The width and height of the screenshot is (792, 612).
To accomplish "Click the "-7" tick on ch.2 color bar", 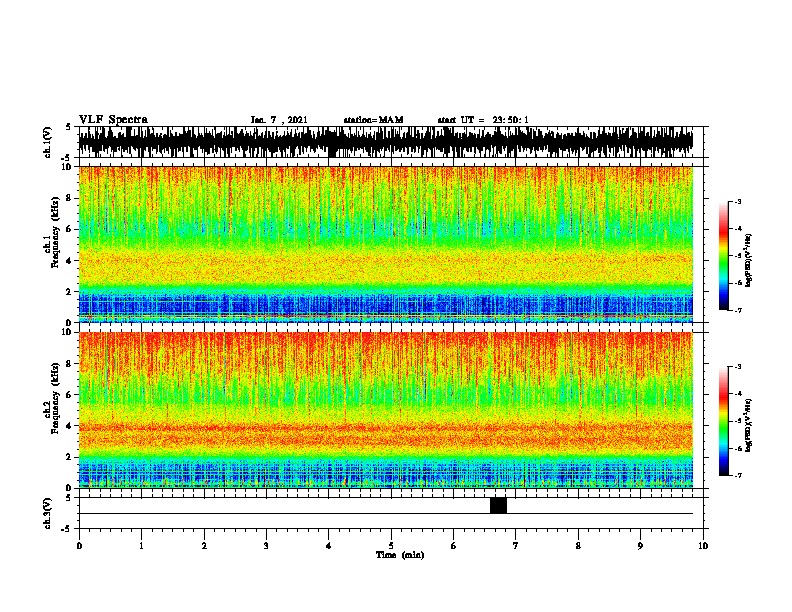I will 737,476.
